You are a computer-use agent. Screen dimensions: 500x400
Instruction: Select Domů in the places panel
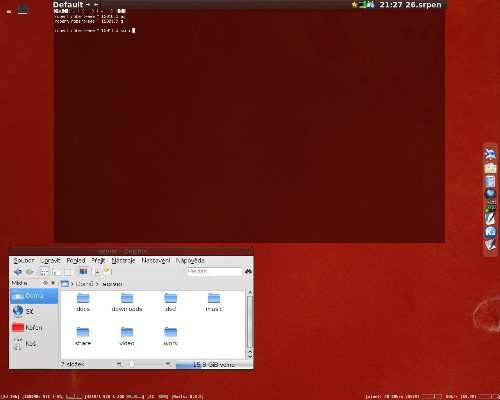pyautogui.click(x=34, y=296)
